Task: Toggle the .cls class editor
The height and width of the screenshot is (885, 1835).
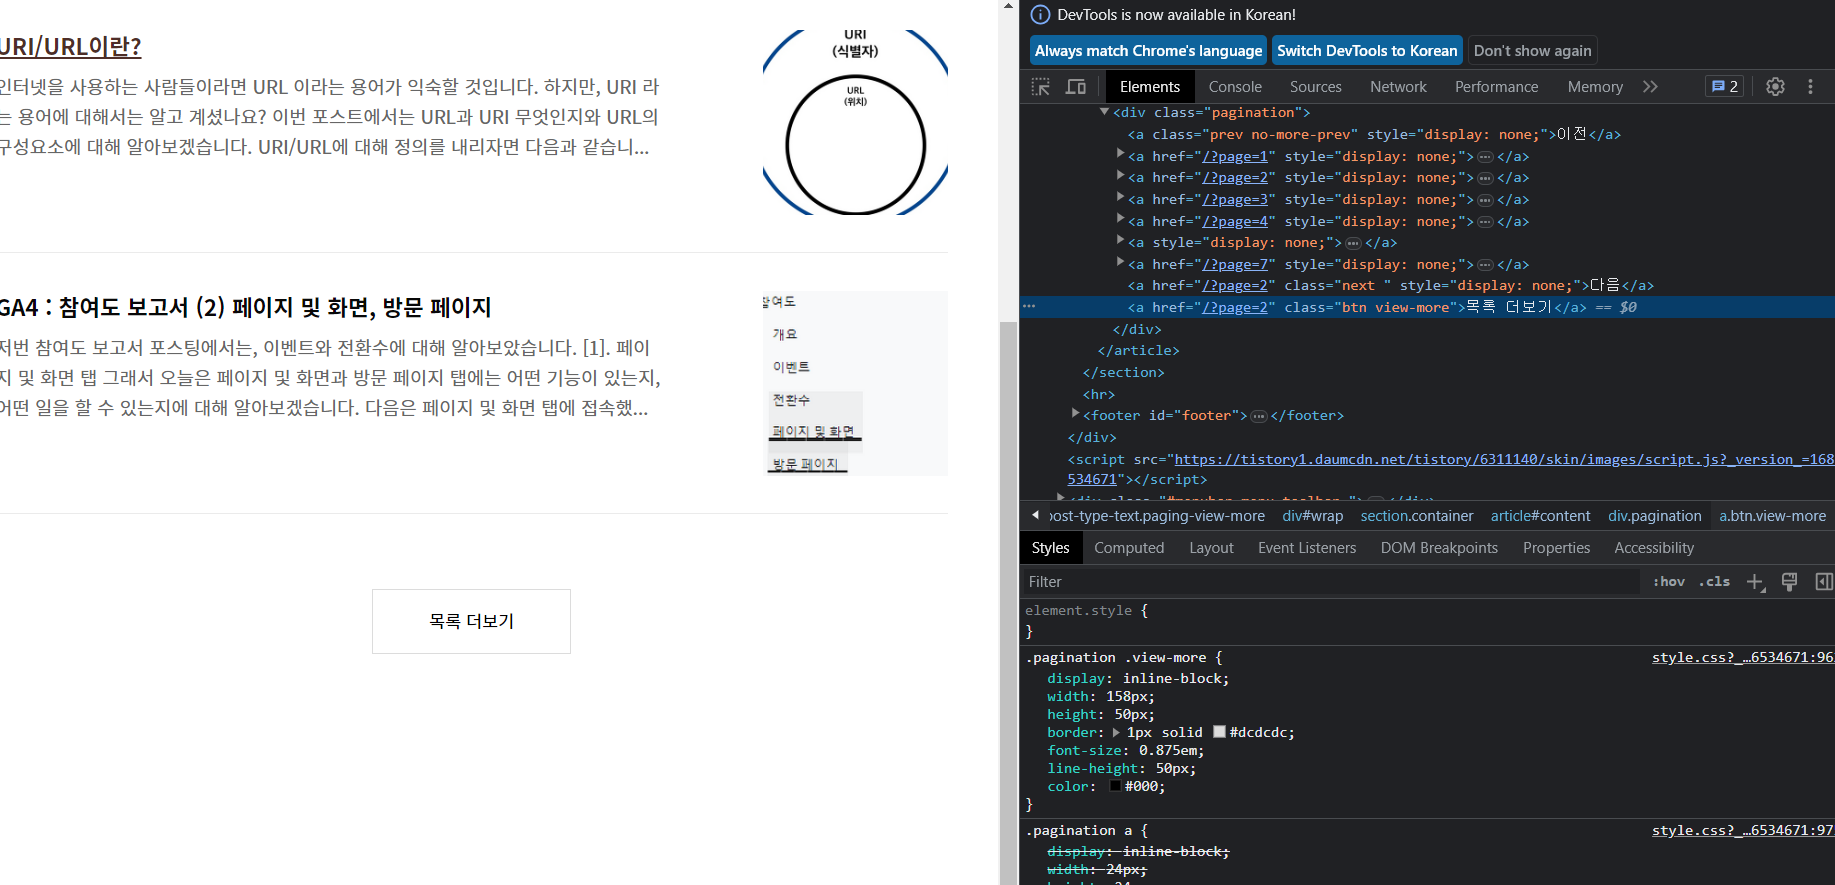Action: click(x=1714, y=582)
